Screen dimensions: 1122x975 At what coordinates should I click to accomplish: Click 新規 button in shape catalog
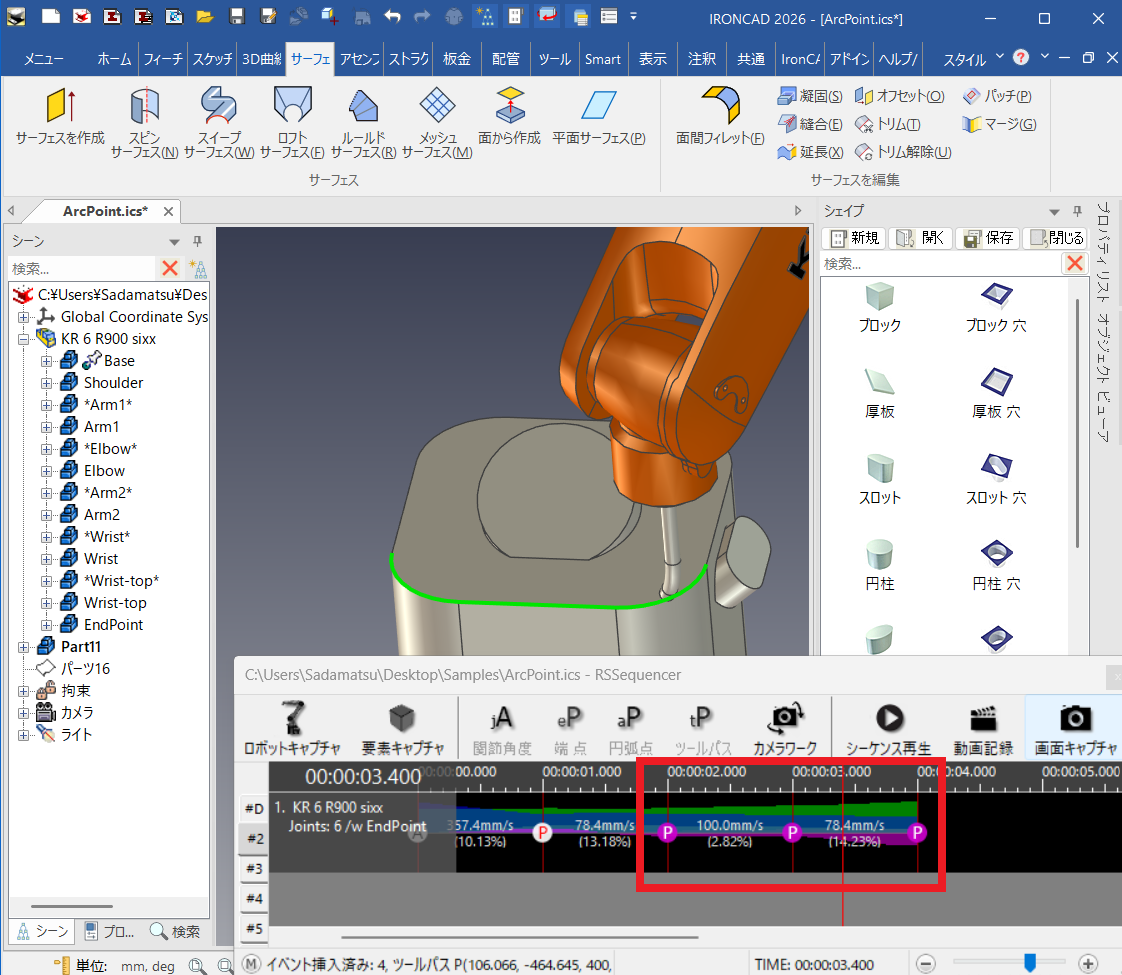coord(854,237)
